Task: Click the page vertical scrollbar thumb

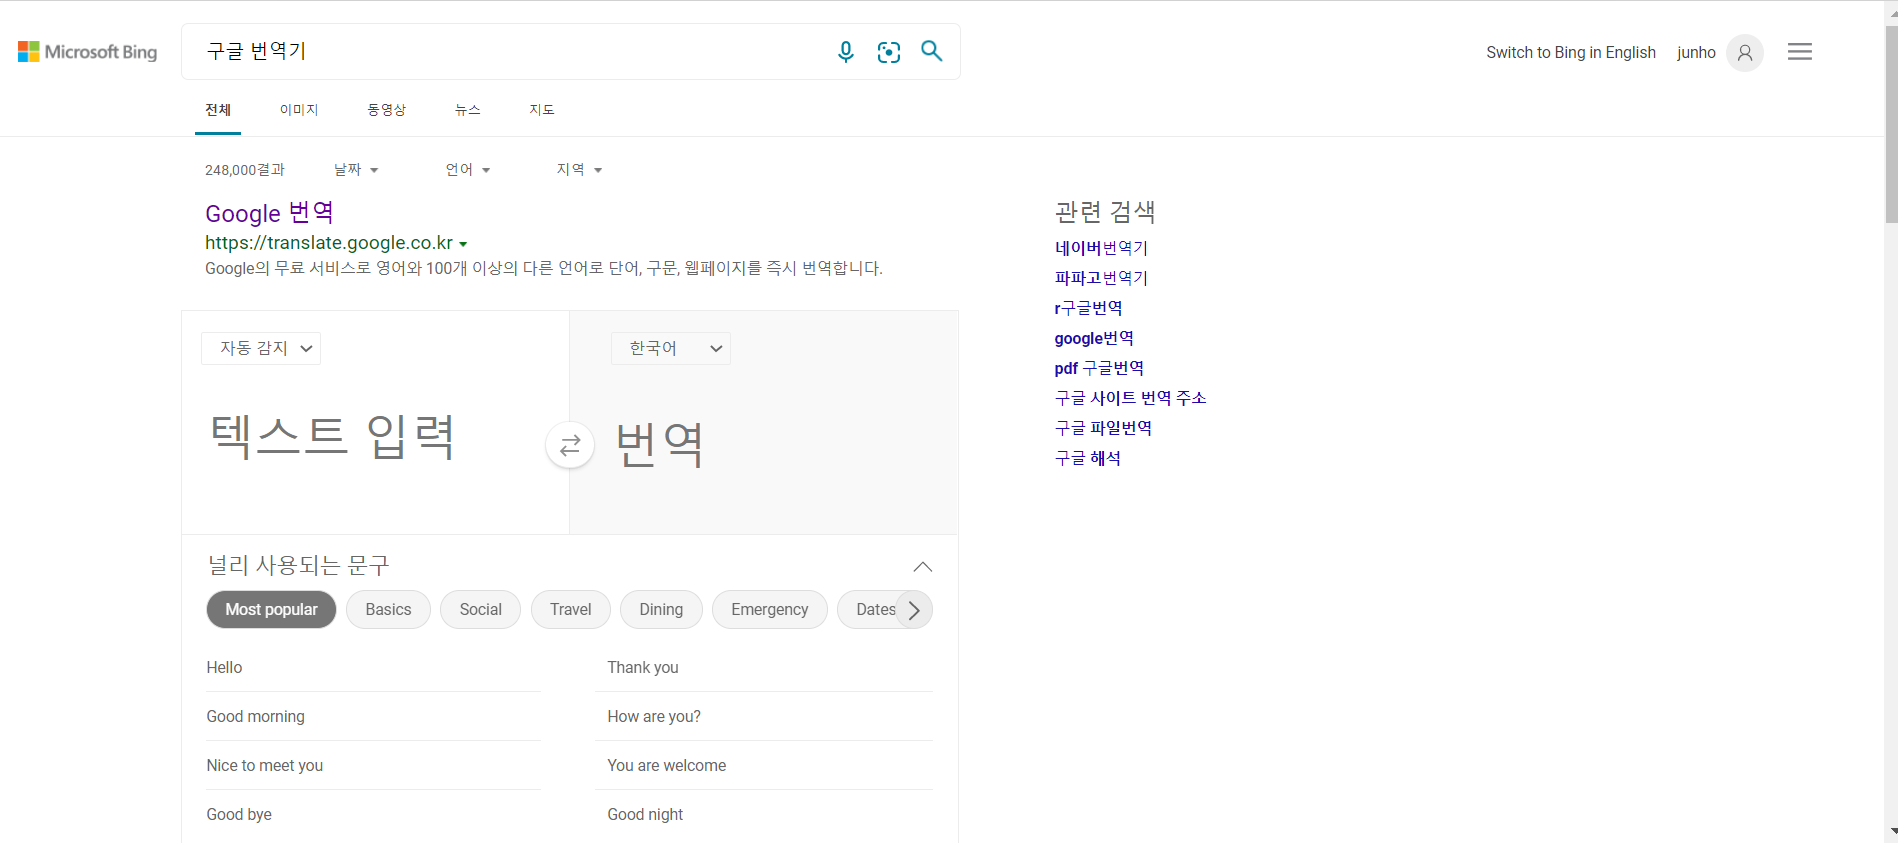Action: point(1890,125)
